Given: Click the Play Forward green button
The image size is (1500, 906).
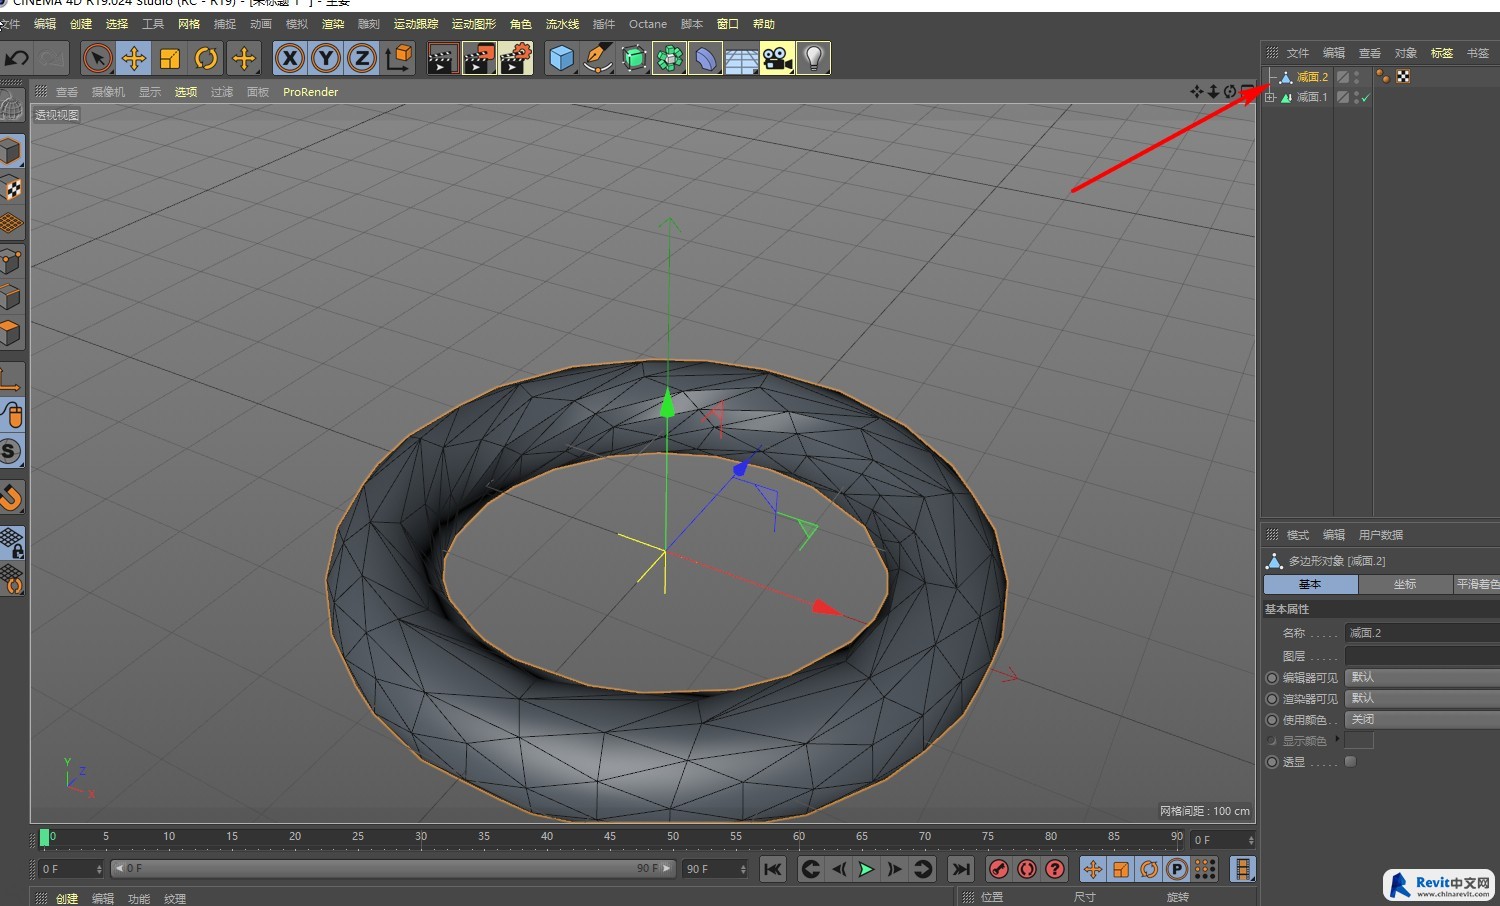Looking at the screenshot, I should (867, 869).
